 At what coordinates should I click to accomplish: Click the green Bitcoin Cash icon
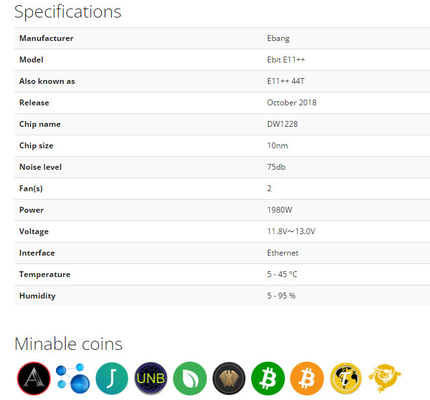(268, 378)
